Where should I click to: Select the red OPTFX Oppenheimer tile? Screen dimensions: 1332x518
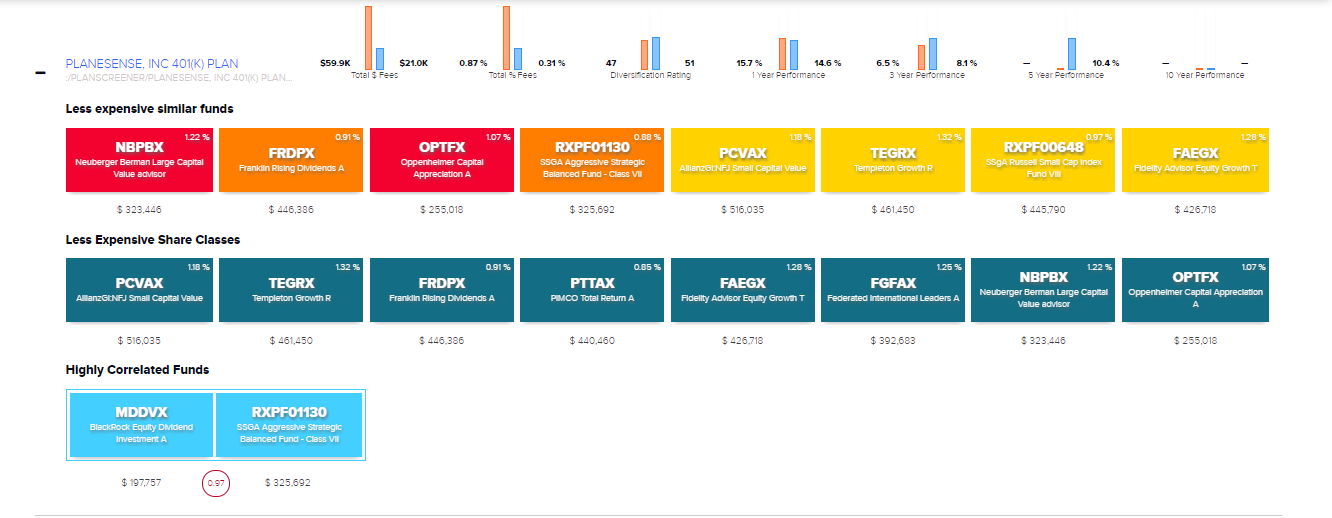441,160
